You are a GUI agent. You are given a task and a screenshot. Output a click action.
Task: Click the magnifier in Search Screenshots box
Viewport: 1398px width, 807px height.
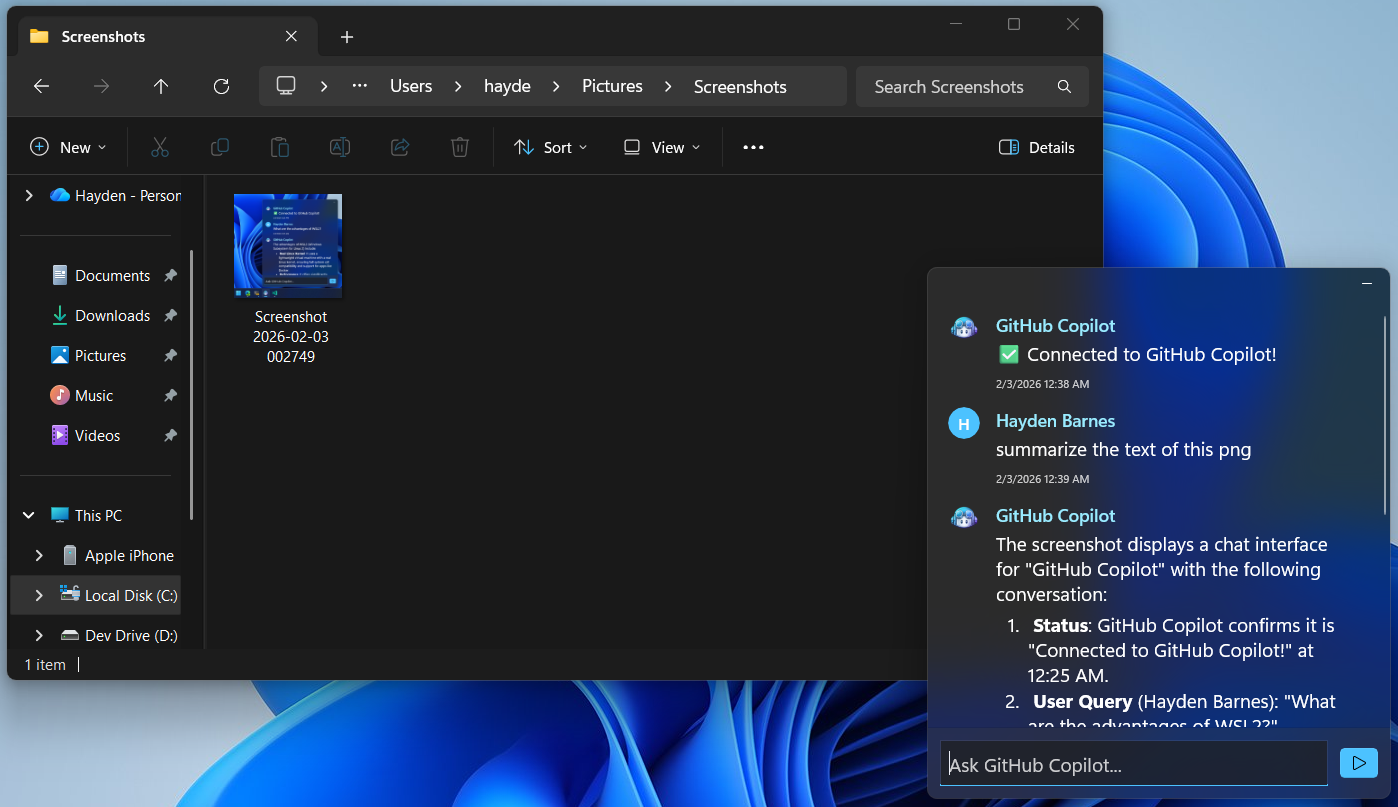coord(1064,86)
